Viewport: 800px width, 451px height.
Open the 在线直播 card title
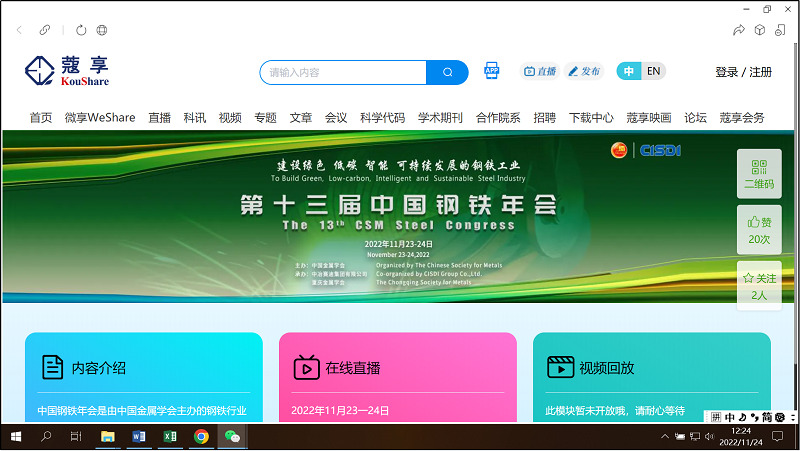353,368
